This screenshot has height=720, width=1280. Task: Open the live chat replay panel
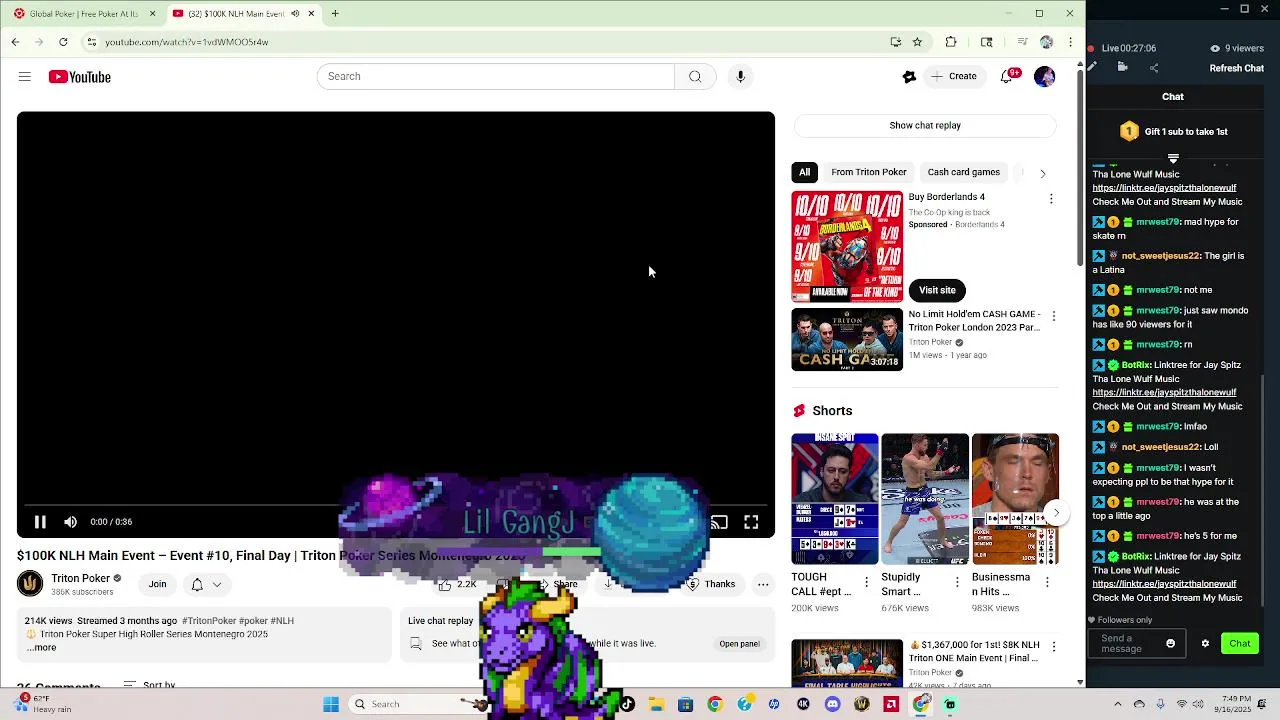point(739,644)
